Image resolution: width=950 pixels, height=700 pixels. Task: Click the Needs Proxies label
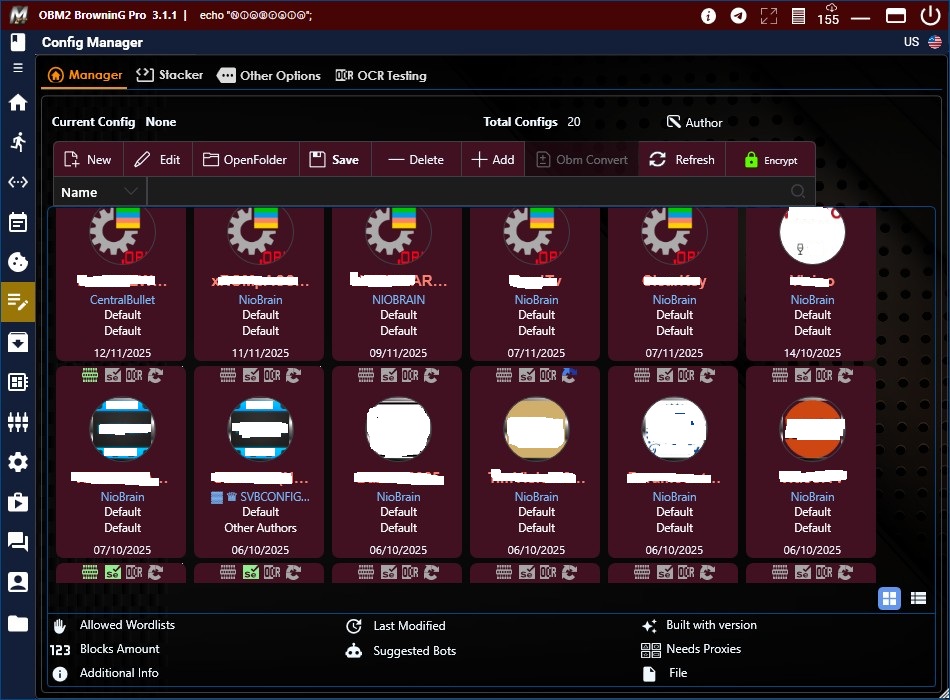[703, 649]
